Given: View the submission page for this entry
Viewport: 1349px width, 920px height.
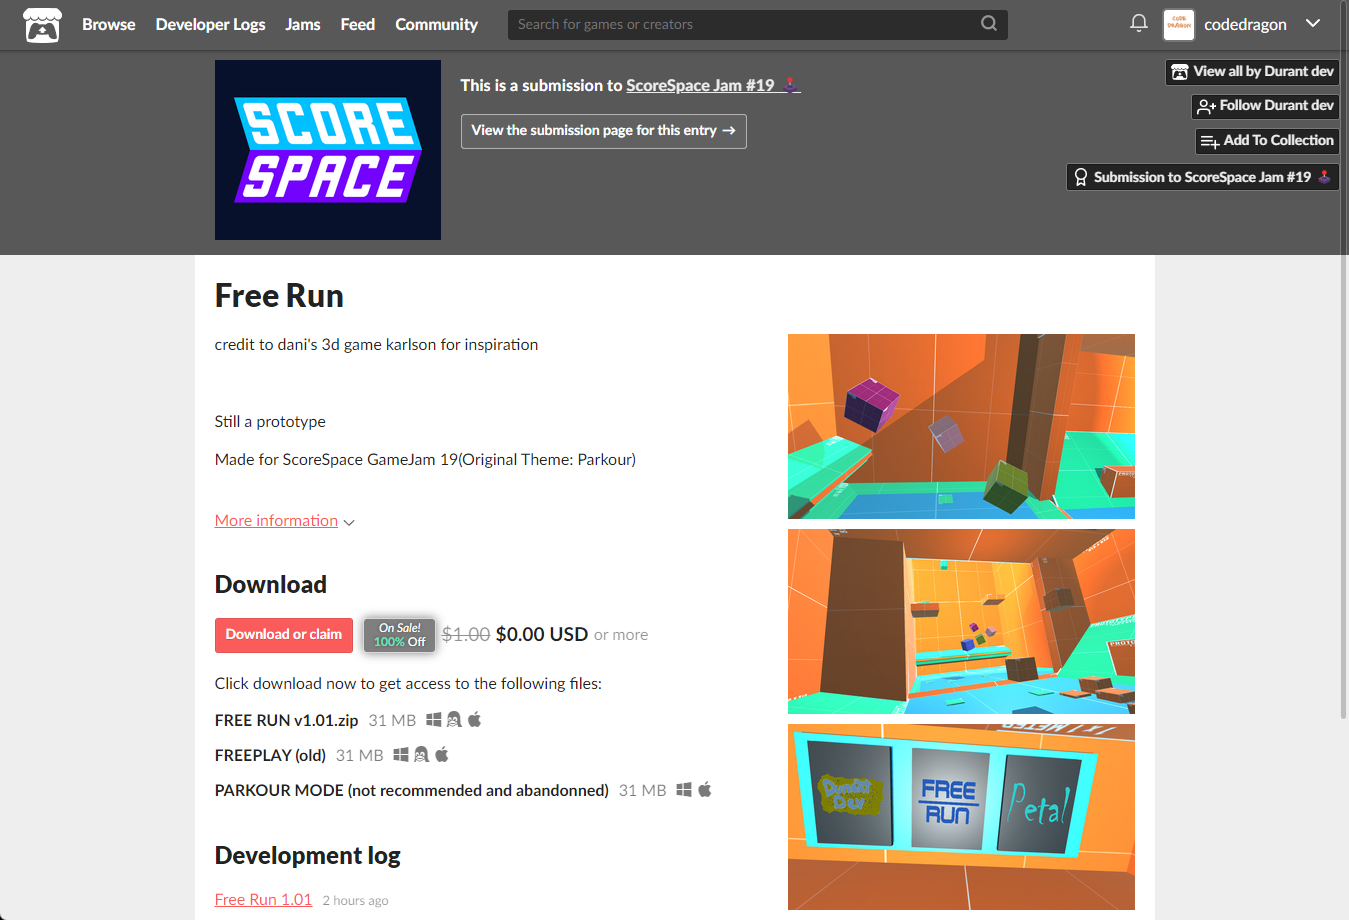Looking at the screenshot, I should [x=603, y=131].
